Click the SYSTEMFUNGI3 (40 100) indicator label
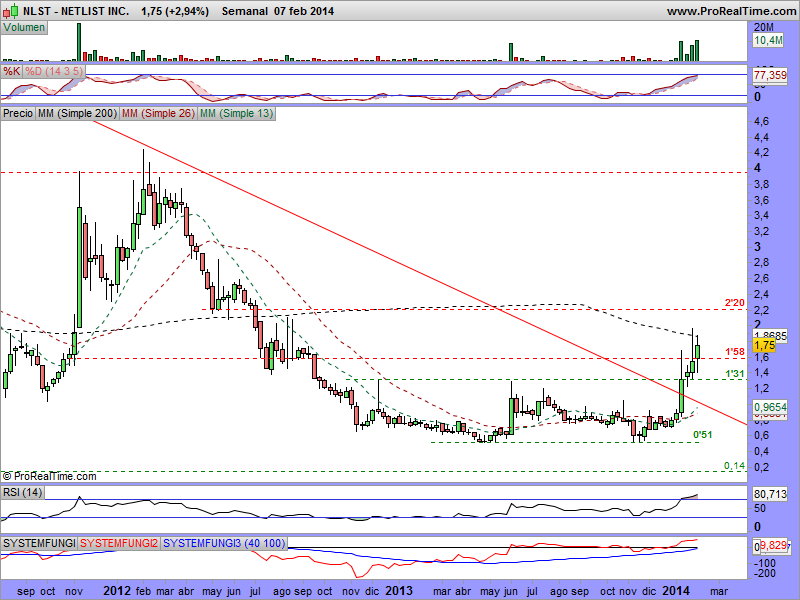800x600 pixels. click(224, 543)
